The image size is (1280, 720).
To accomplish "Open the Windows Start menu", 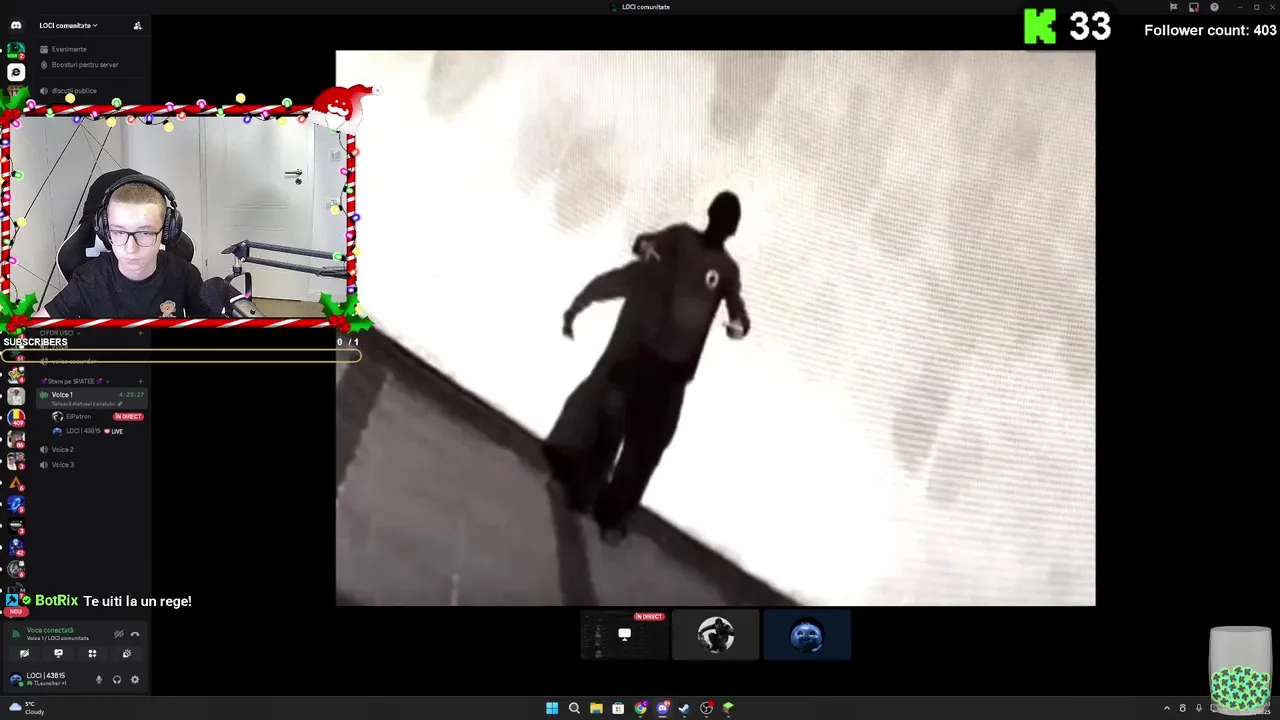I will click(552, 708).
